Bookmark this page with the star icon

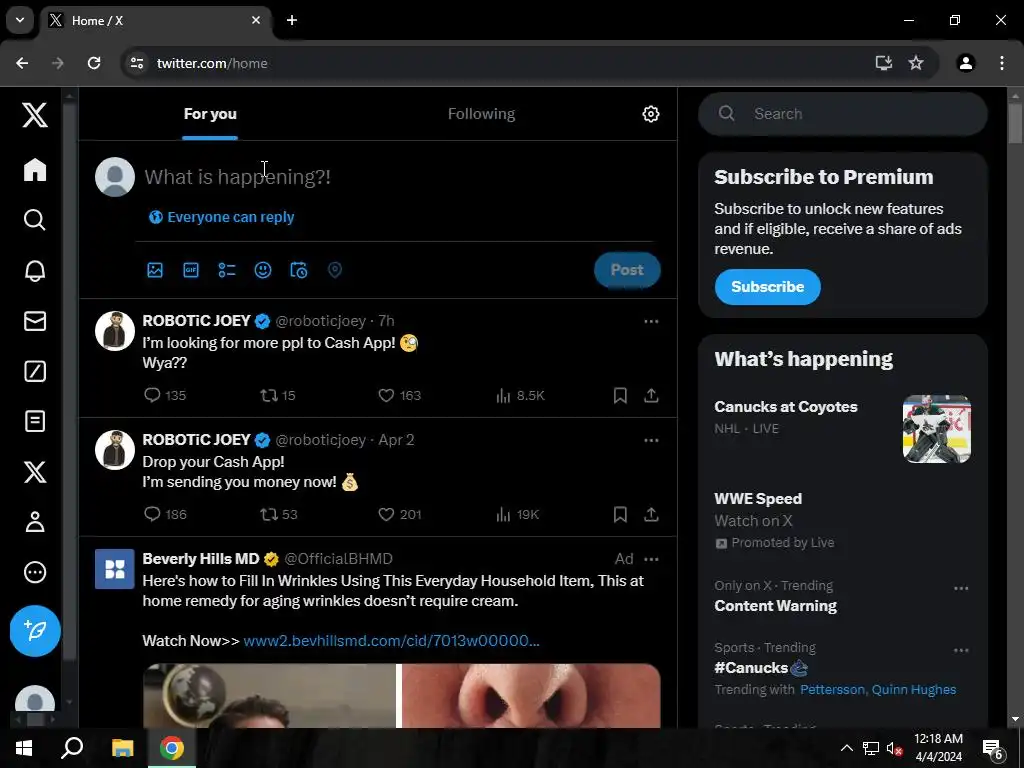(x=916, y=63)
